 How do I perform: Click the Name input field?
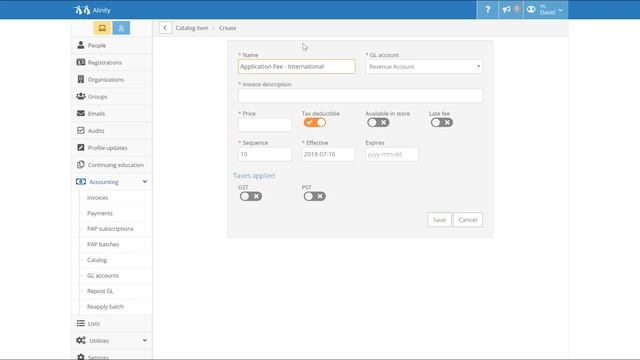[x=297, y=67]
